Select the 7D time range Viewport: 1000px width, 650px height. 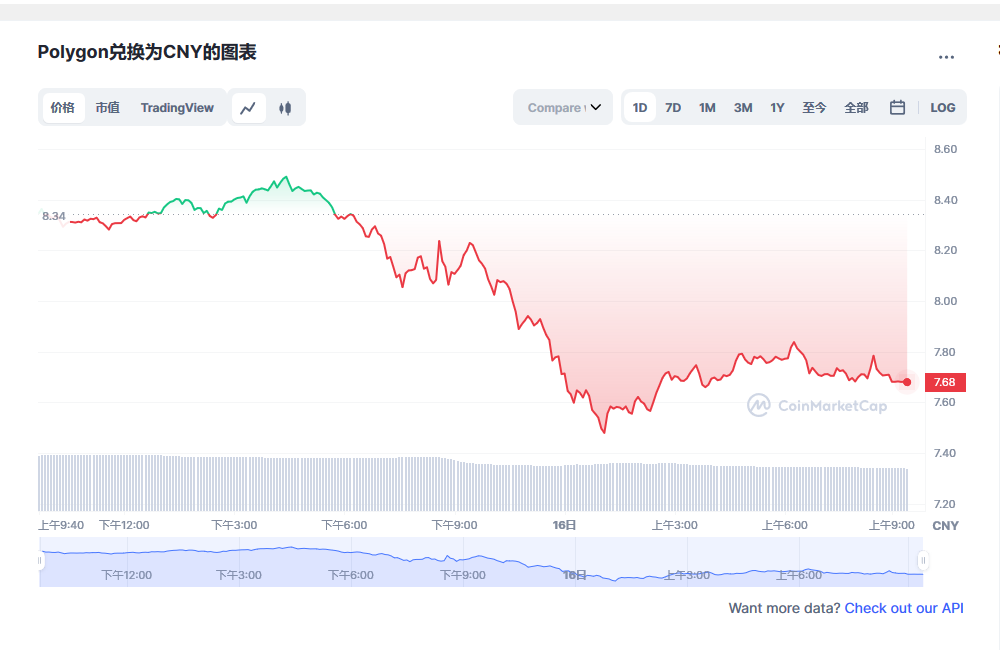673,108
